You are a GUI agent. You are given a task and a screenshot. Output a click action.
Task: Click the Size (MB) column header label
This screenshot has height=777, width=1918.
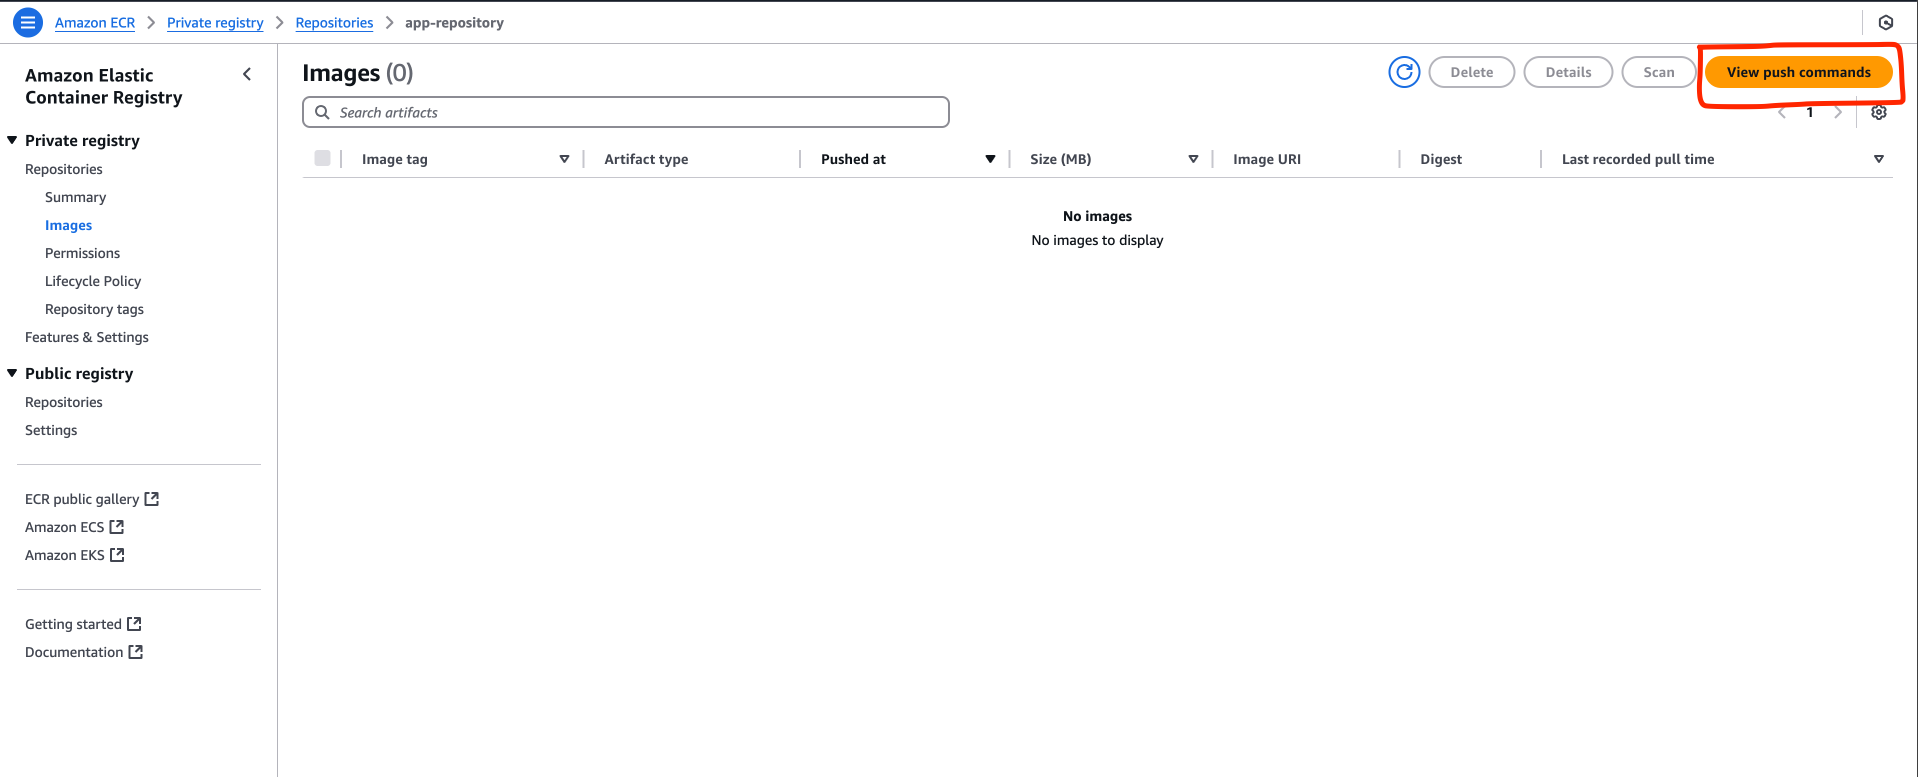tap(1060, 159)
